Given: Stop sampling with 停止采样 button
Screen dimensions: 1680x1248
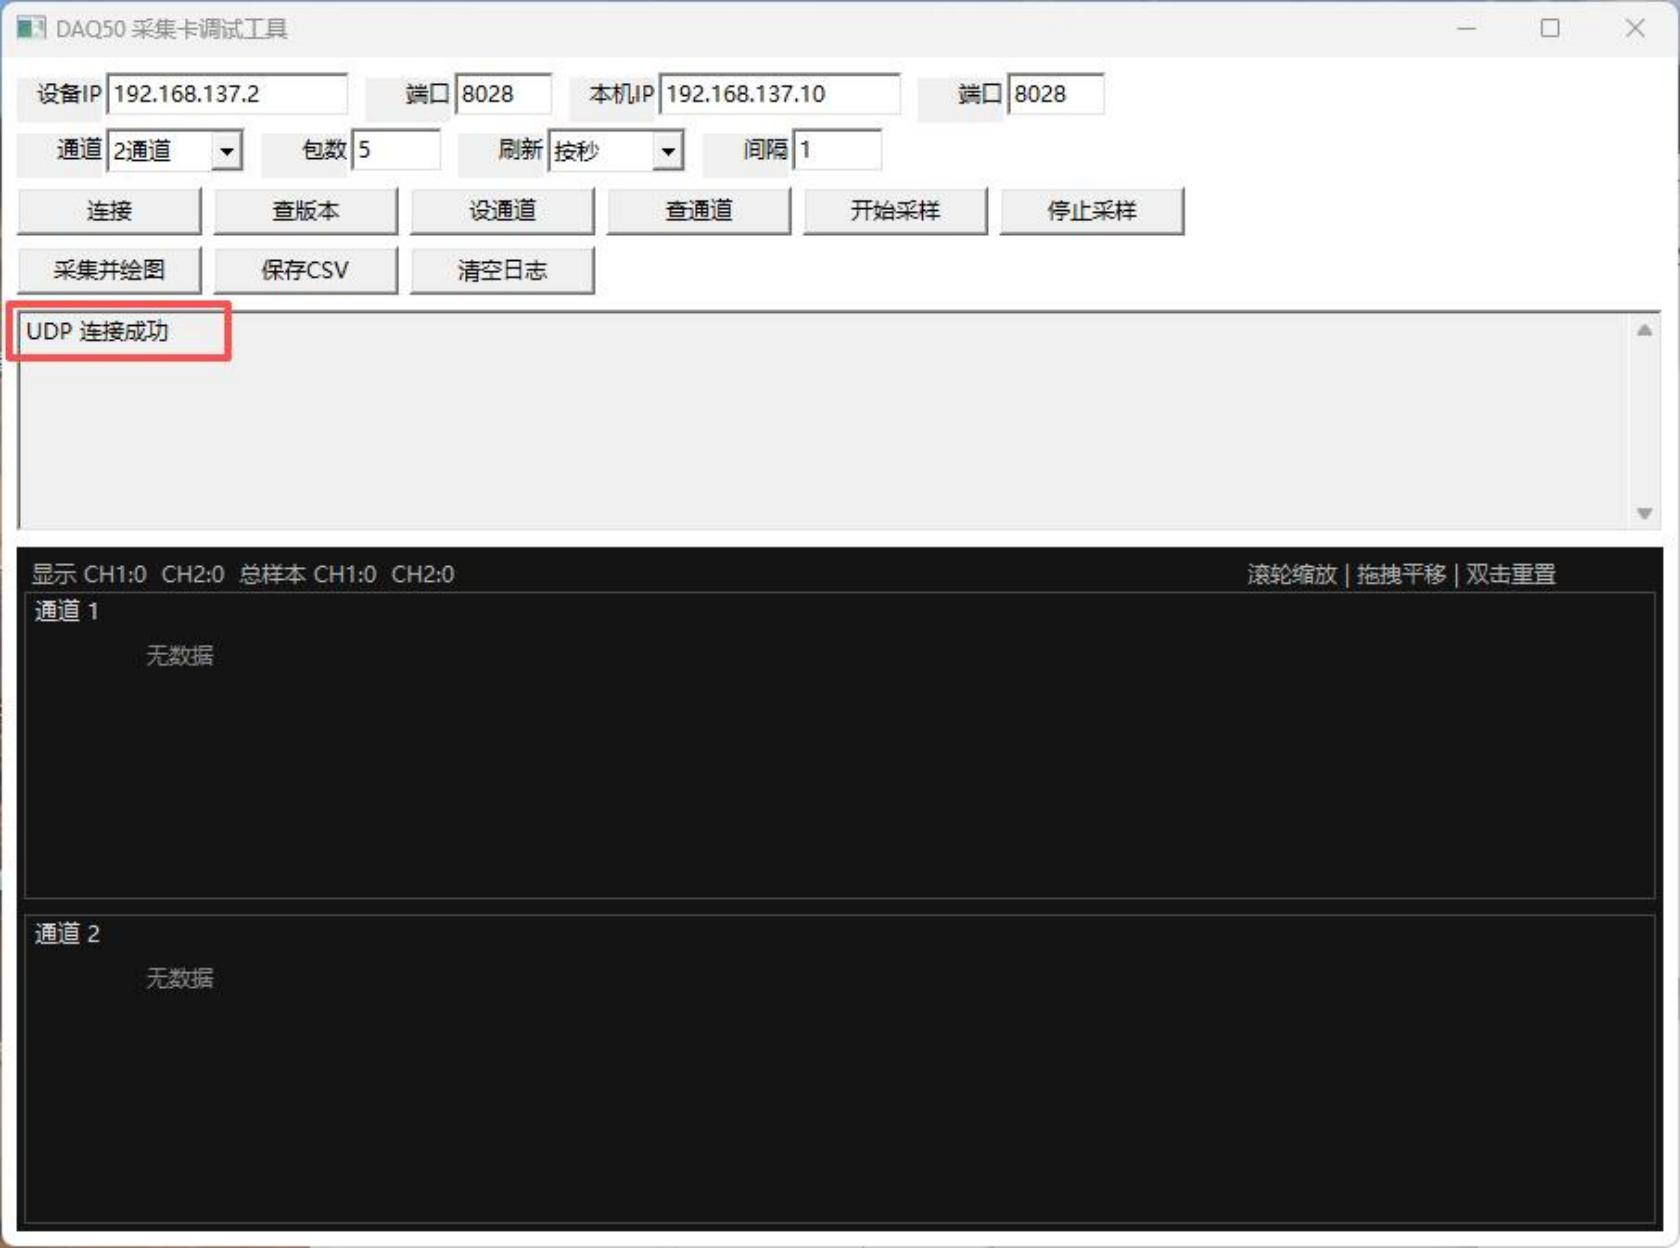Looking at the screenshot, I should (x=1091, y=211).
